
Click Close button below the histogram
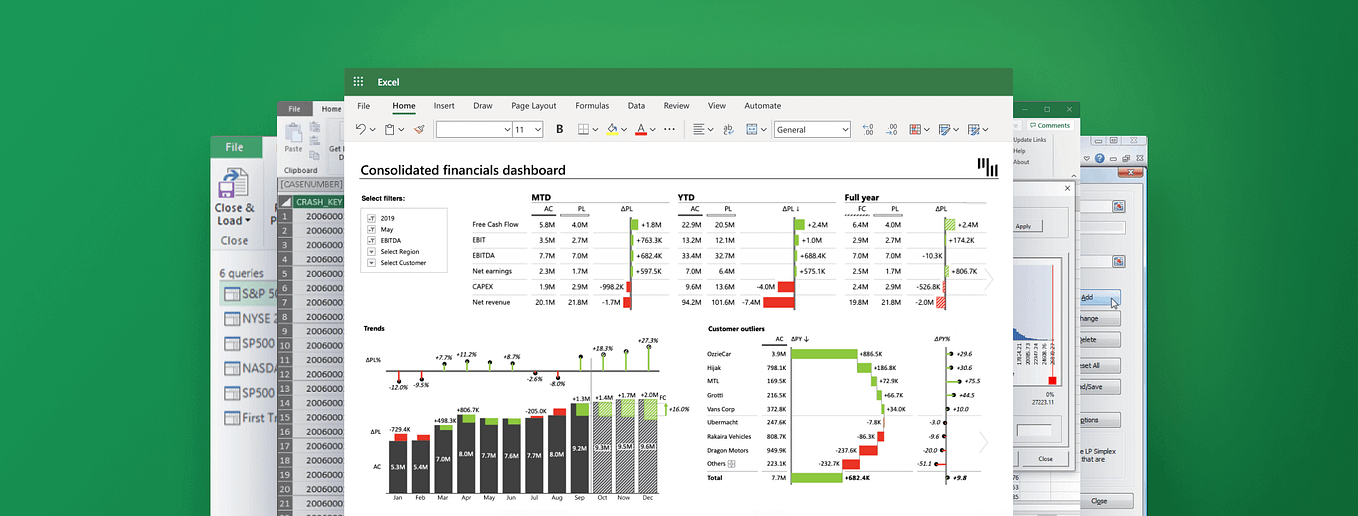click(x=1045, y=458)
